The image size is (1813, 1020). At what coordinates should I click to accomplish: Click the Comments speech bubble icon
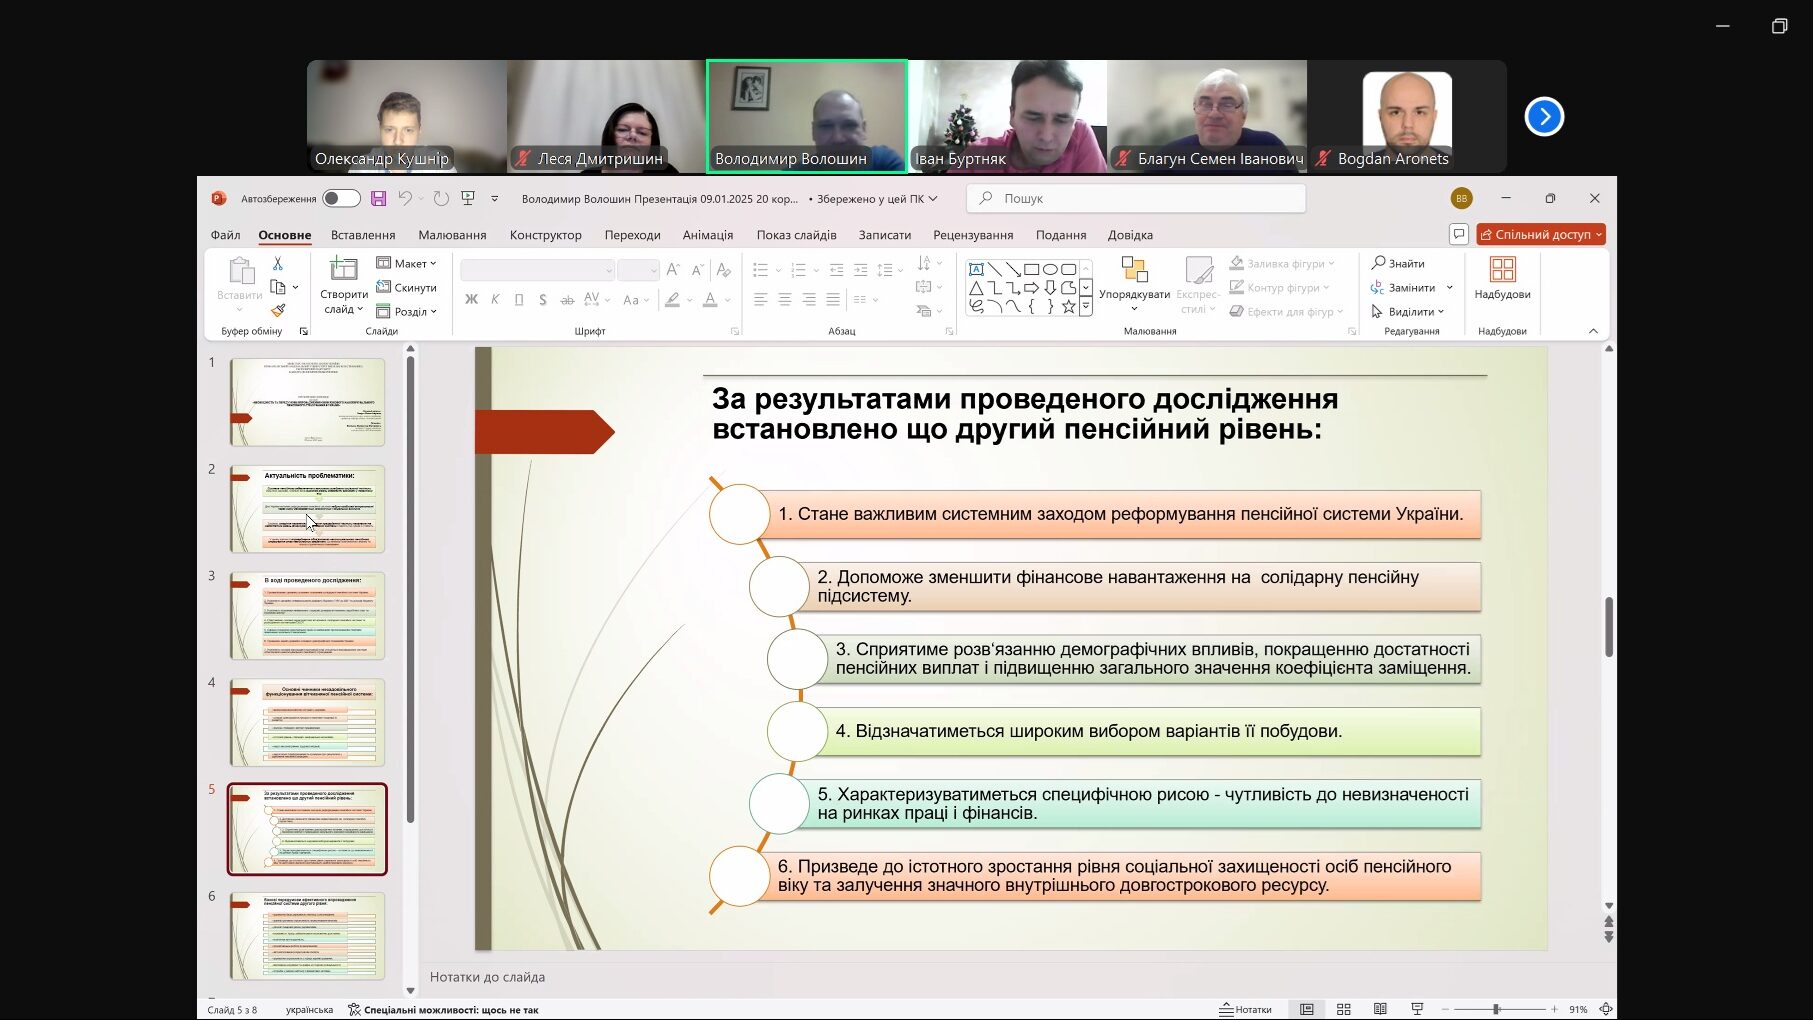tap(1459, 234)
